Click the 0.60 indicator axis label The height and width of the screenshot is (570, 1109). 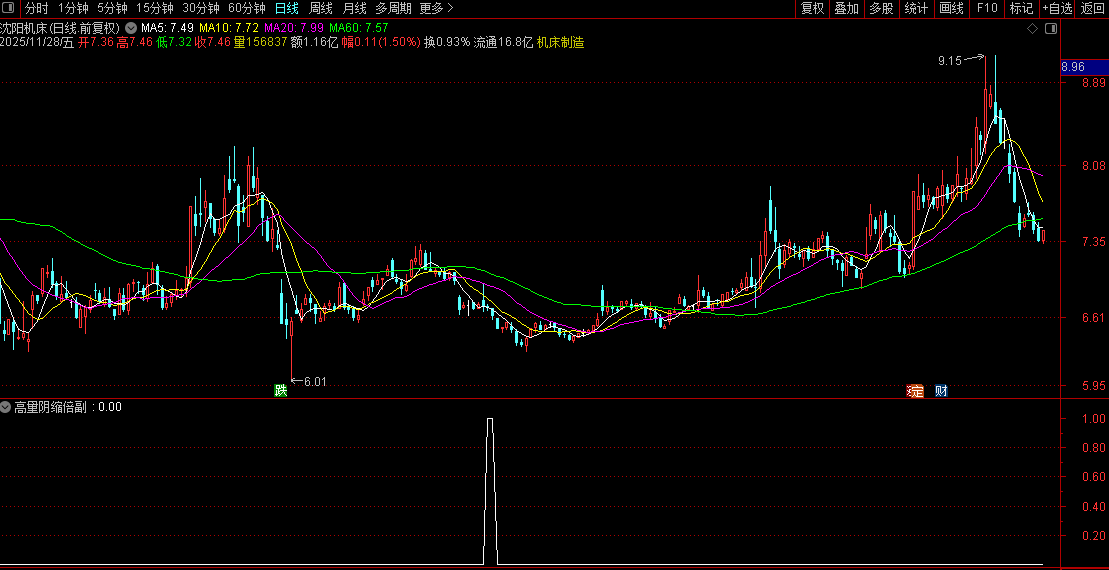pos(1095,477)
